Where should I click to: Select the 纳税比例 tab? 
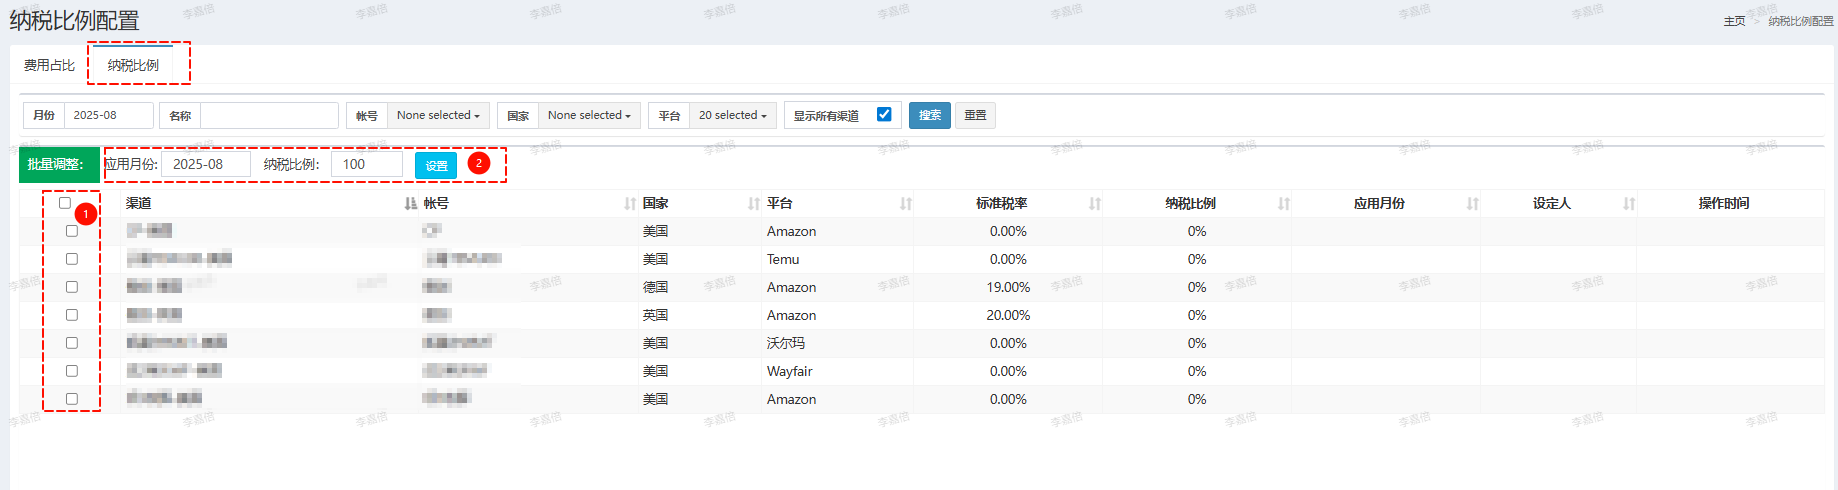pyautogui.click(x=133, y=65)
